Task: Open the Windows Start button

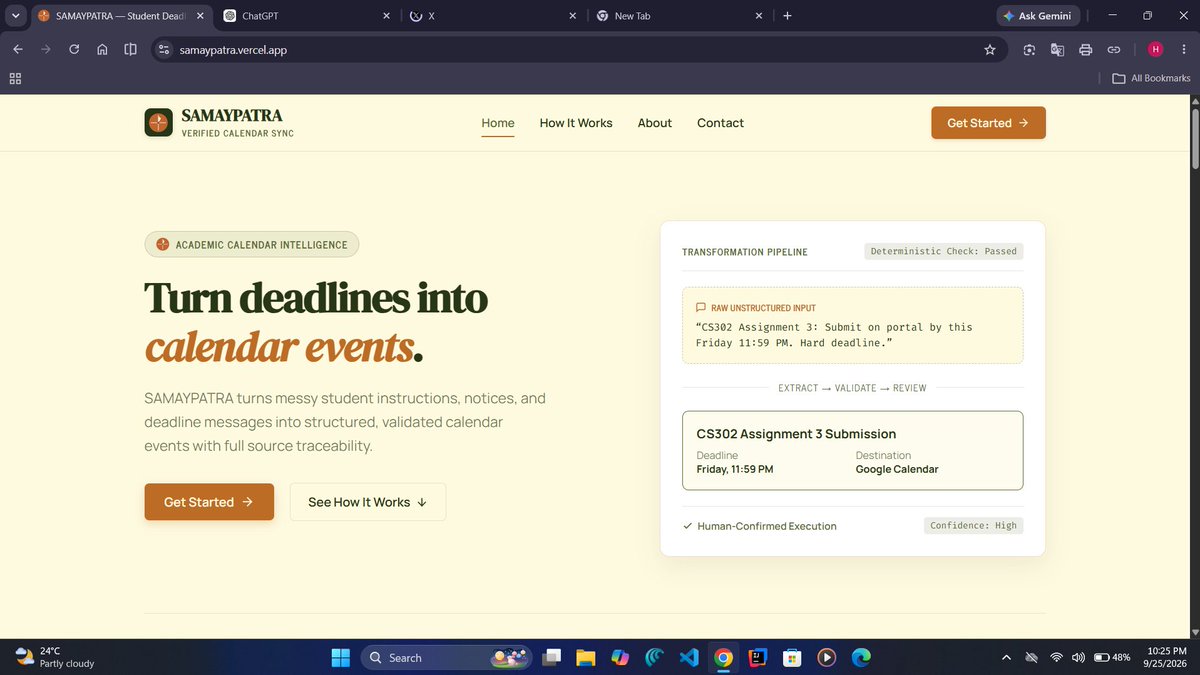Action: [341, 657]
